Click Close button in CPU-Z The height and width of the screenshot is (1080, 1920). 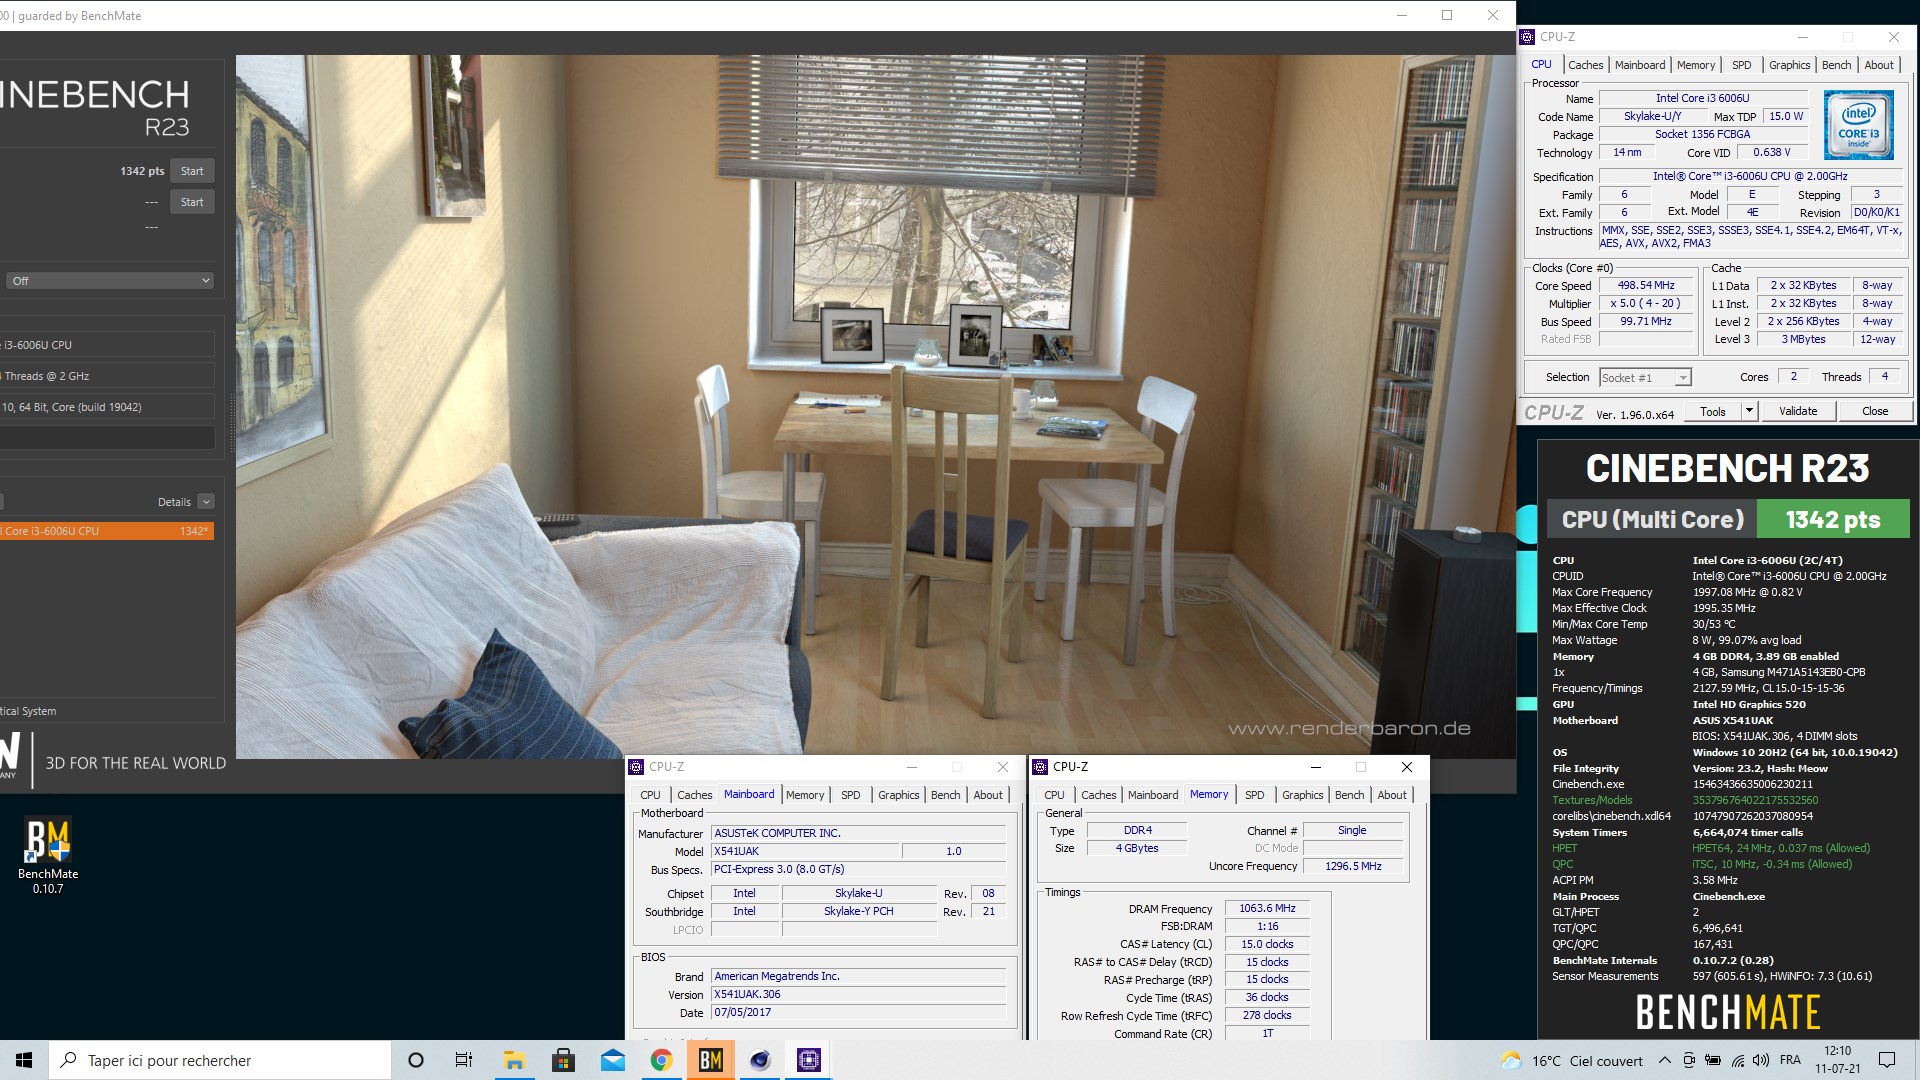[x=1875, y=411]
